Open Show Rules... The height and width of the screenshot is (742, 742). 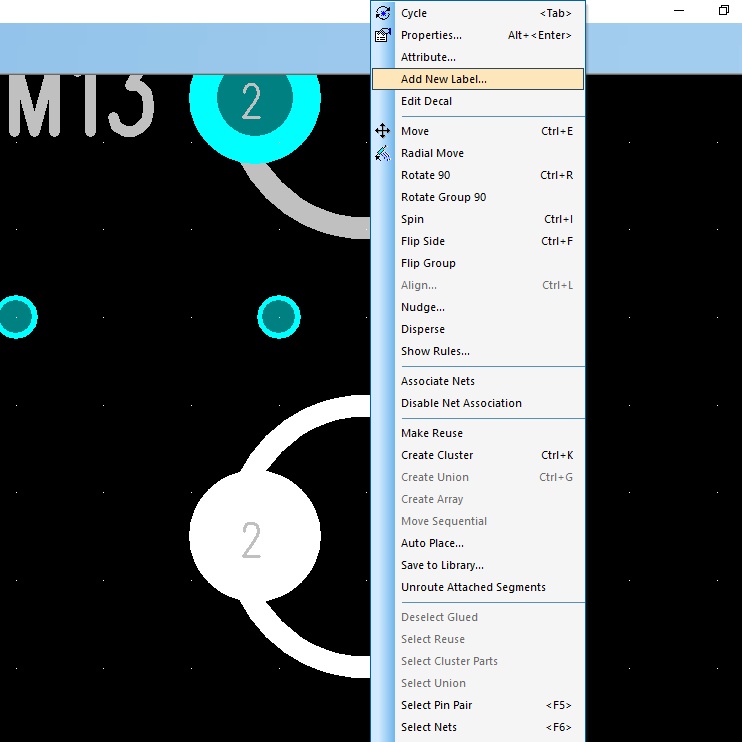pos(478,351)
